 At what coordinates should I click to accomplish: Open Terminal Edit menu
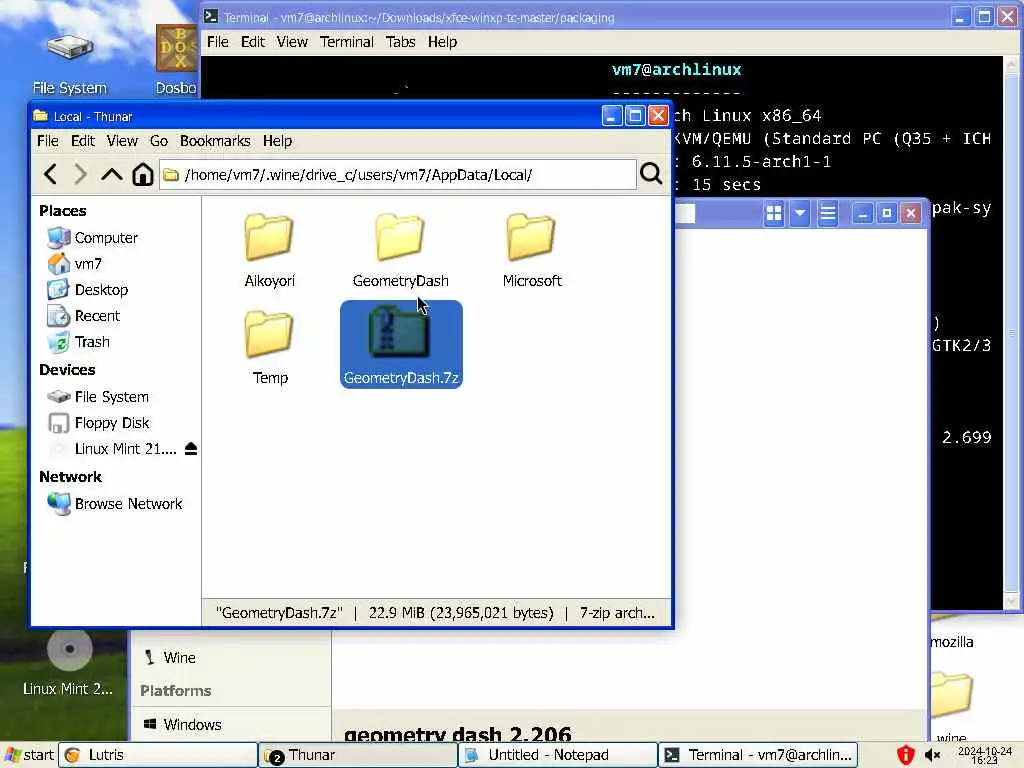click(253, 42)
